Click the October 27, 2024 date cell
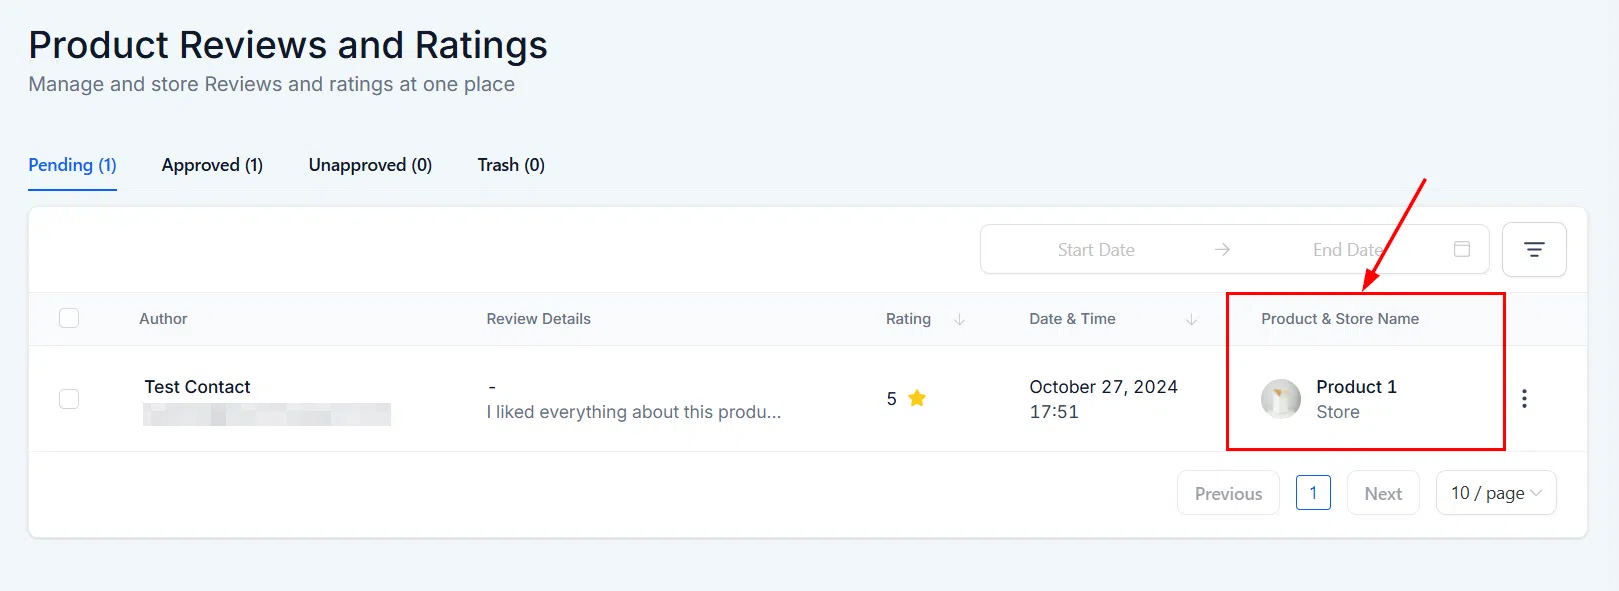The width and height of the screenshot is (1619, 591). (x=1104, y=387)
